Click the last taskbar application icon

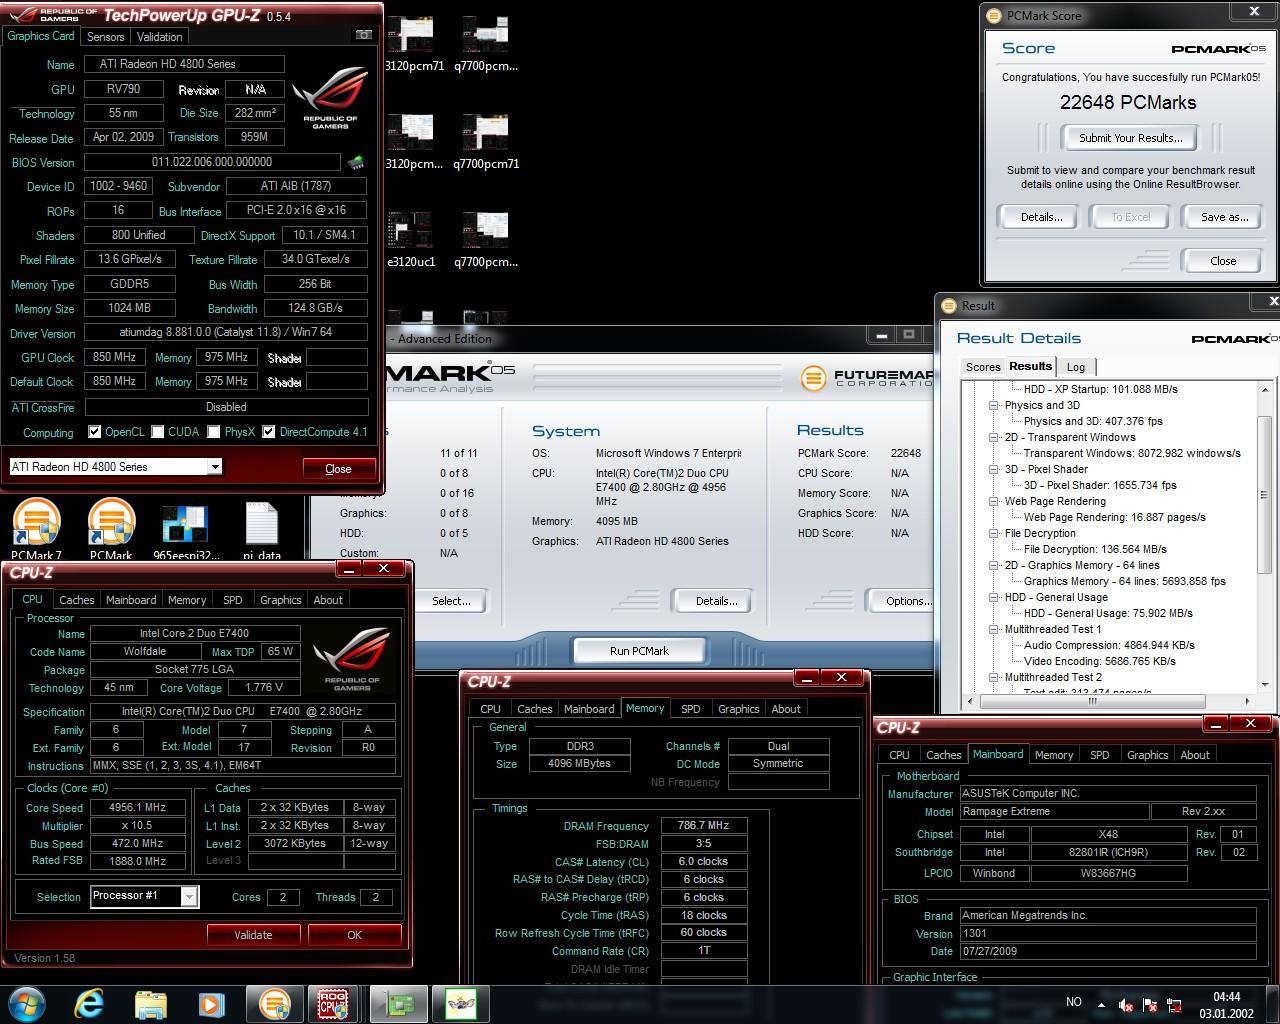[x=459, y=1003]
